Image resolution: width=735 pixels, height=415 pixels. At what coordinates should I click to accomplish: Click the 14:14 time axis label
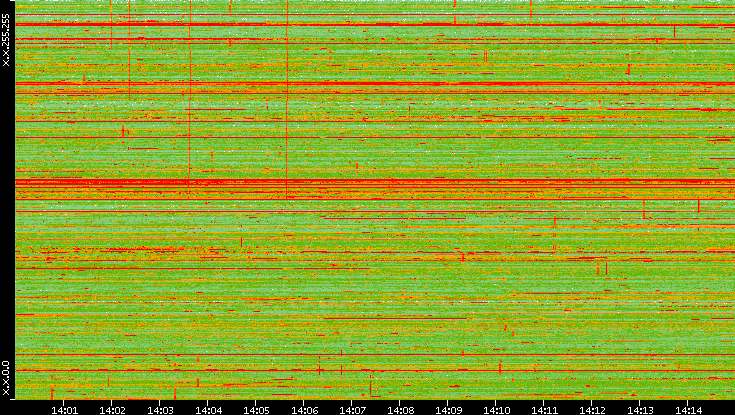point(688,410)
